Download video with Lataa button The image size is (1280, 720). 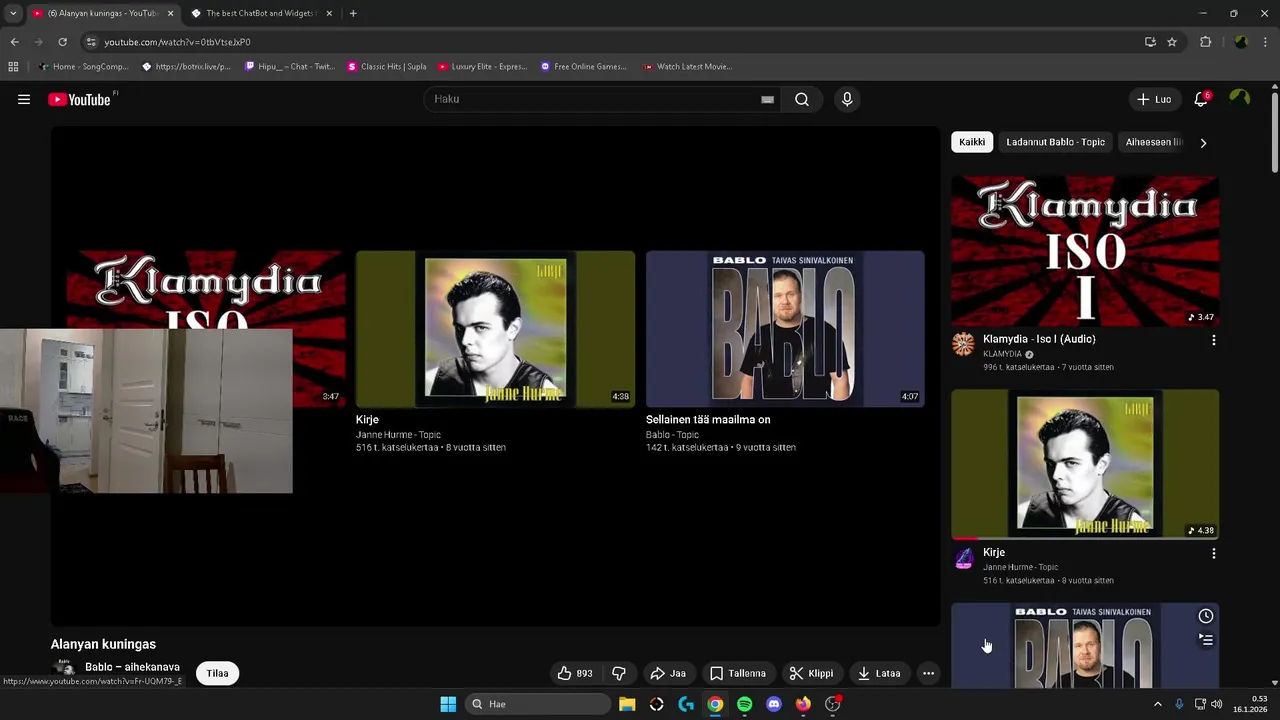pyautogui.click(x=879, y=673)
